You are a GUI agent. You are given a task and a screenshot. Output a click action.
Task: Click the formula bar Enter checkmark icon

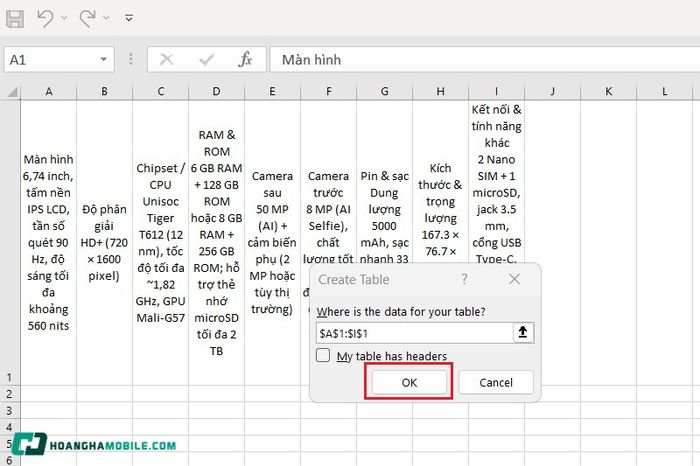[206, 59]
